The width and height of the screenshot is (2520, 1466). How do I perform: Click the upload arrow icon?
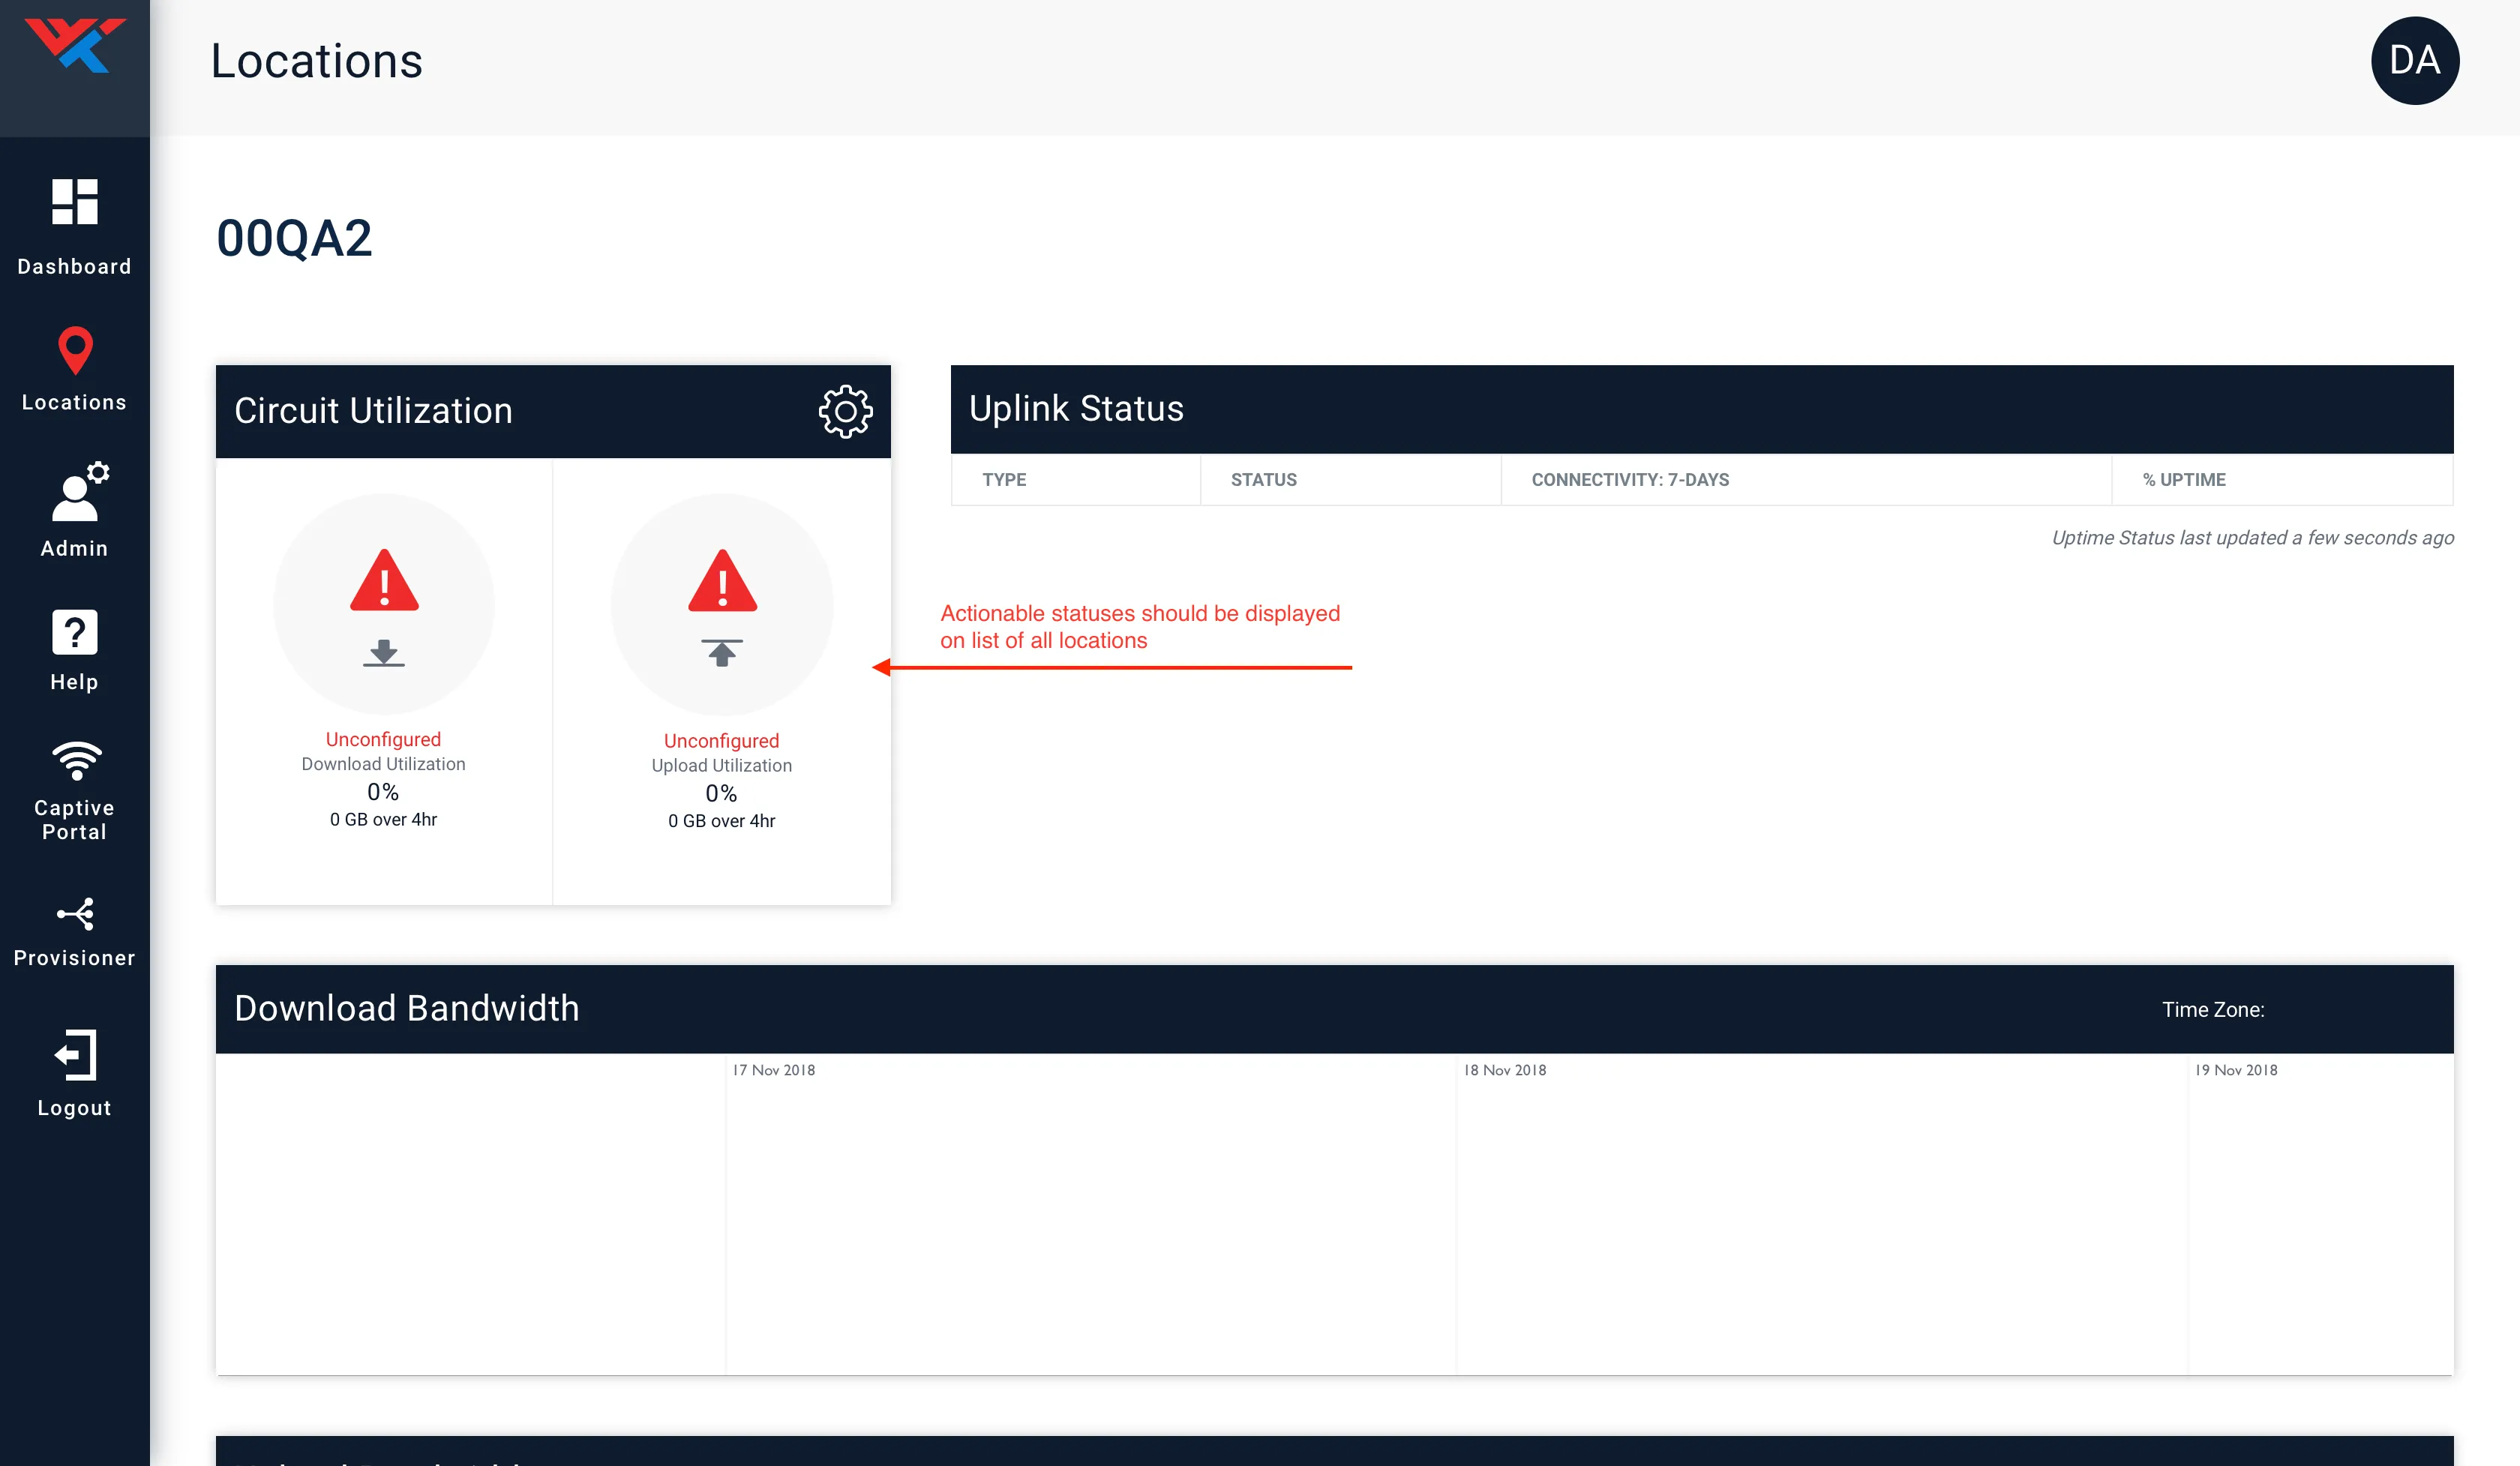click(722, 653)
